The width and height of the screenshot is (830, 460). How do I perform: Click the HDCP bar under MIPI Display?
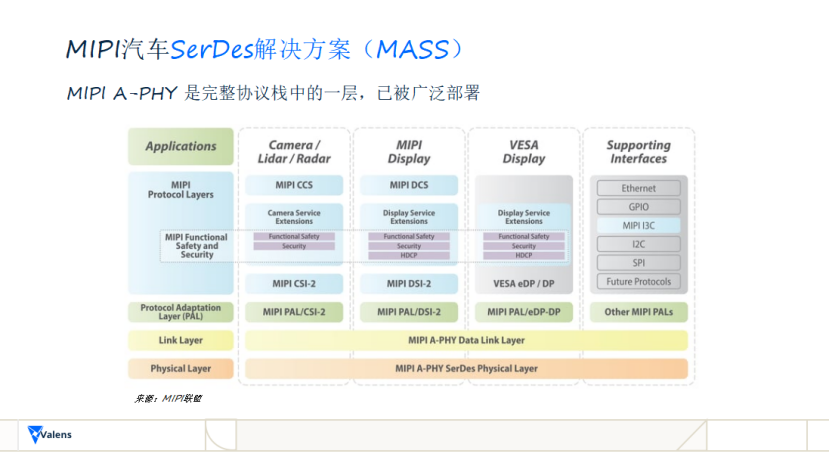pyautogui.click(x=409, y=255)
